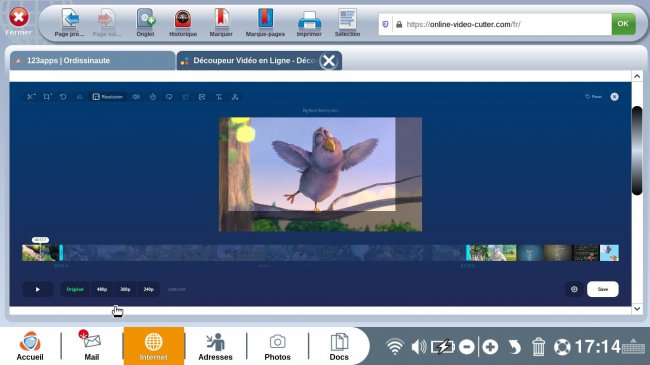Open Docs
This screenshot has width=650, height=365.
point(339,346)
